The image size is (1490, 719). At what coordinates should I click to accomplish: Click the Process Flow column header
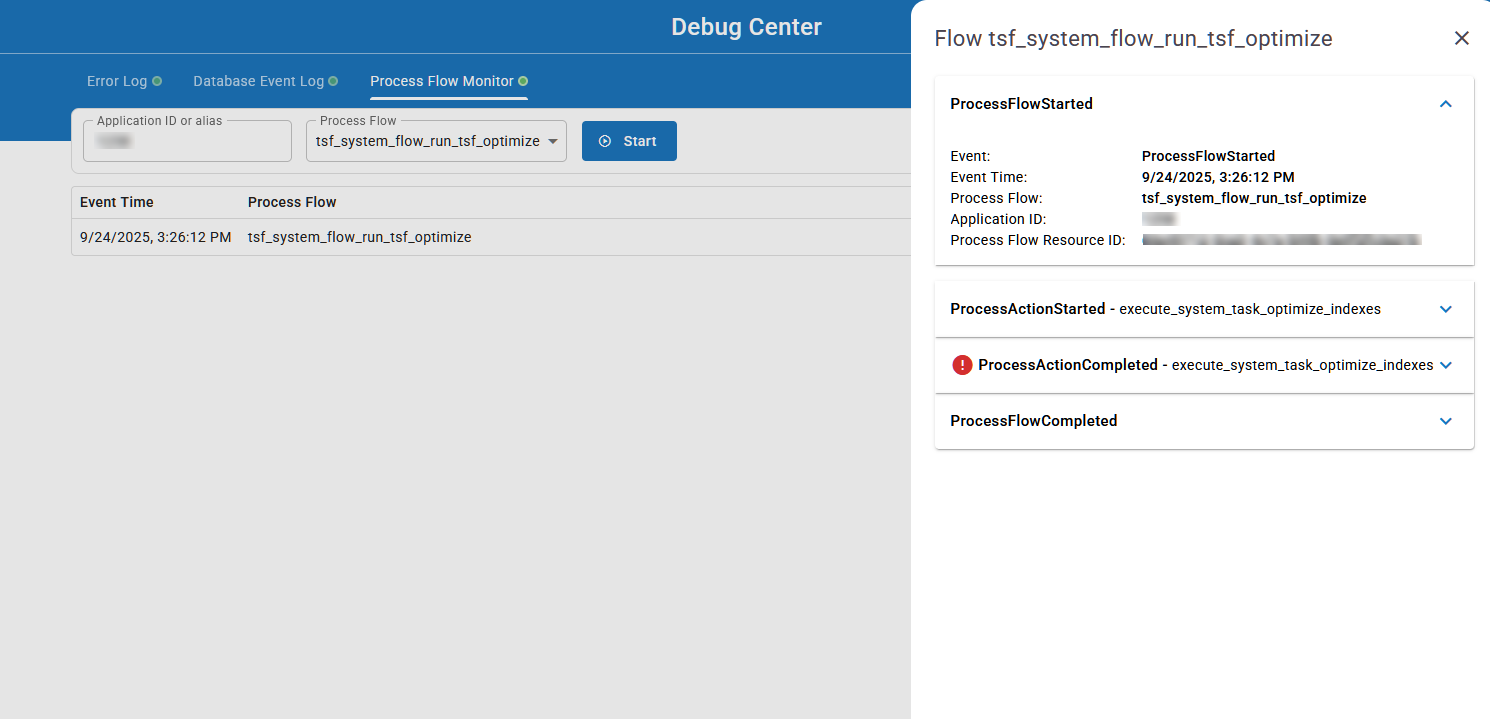click(x=292, y=202)
